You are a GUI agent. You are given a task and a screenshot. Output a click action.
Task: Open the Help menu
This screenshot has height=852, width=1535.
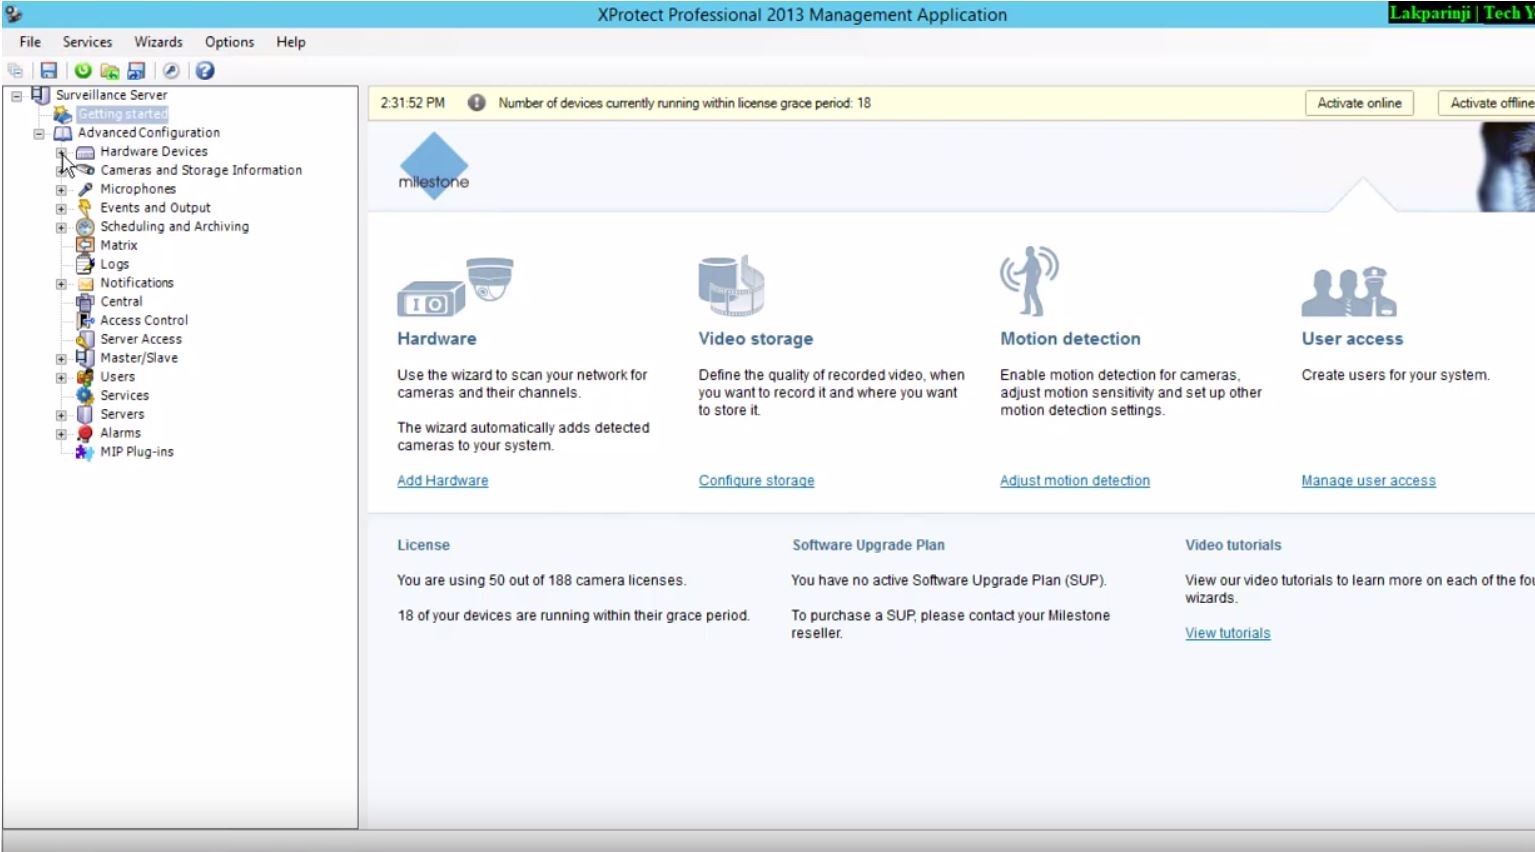coord(291,42)
